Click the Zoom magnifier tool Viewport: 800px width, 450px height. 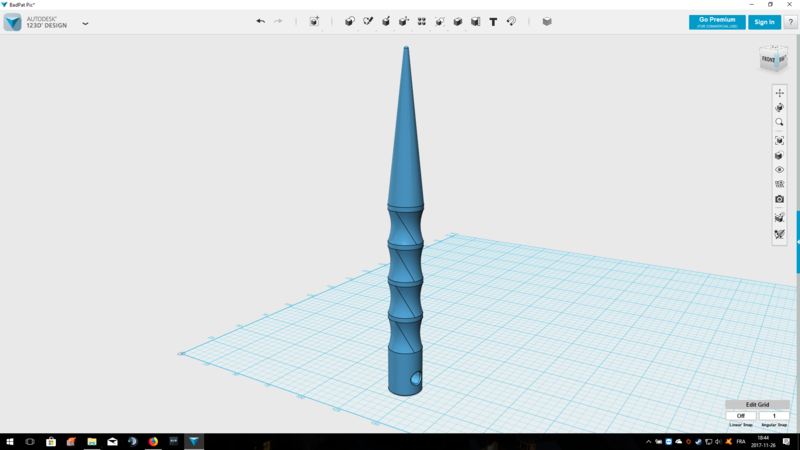(x=780, y=123)
